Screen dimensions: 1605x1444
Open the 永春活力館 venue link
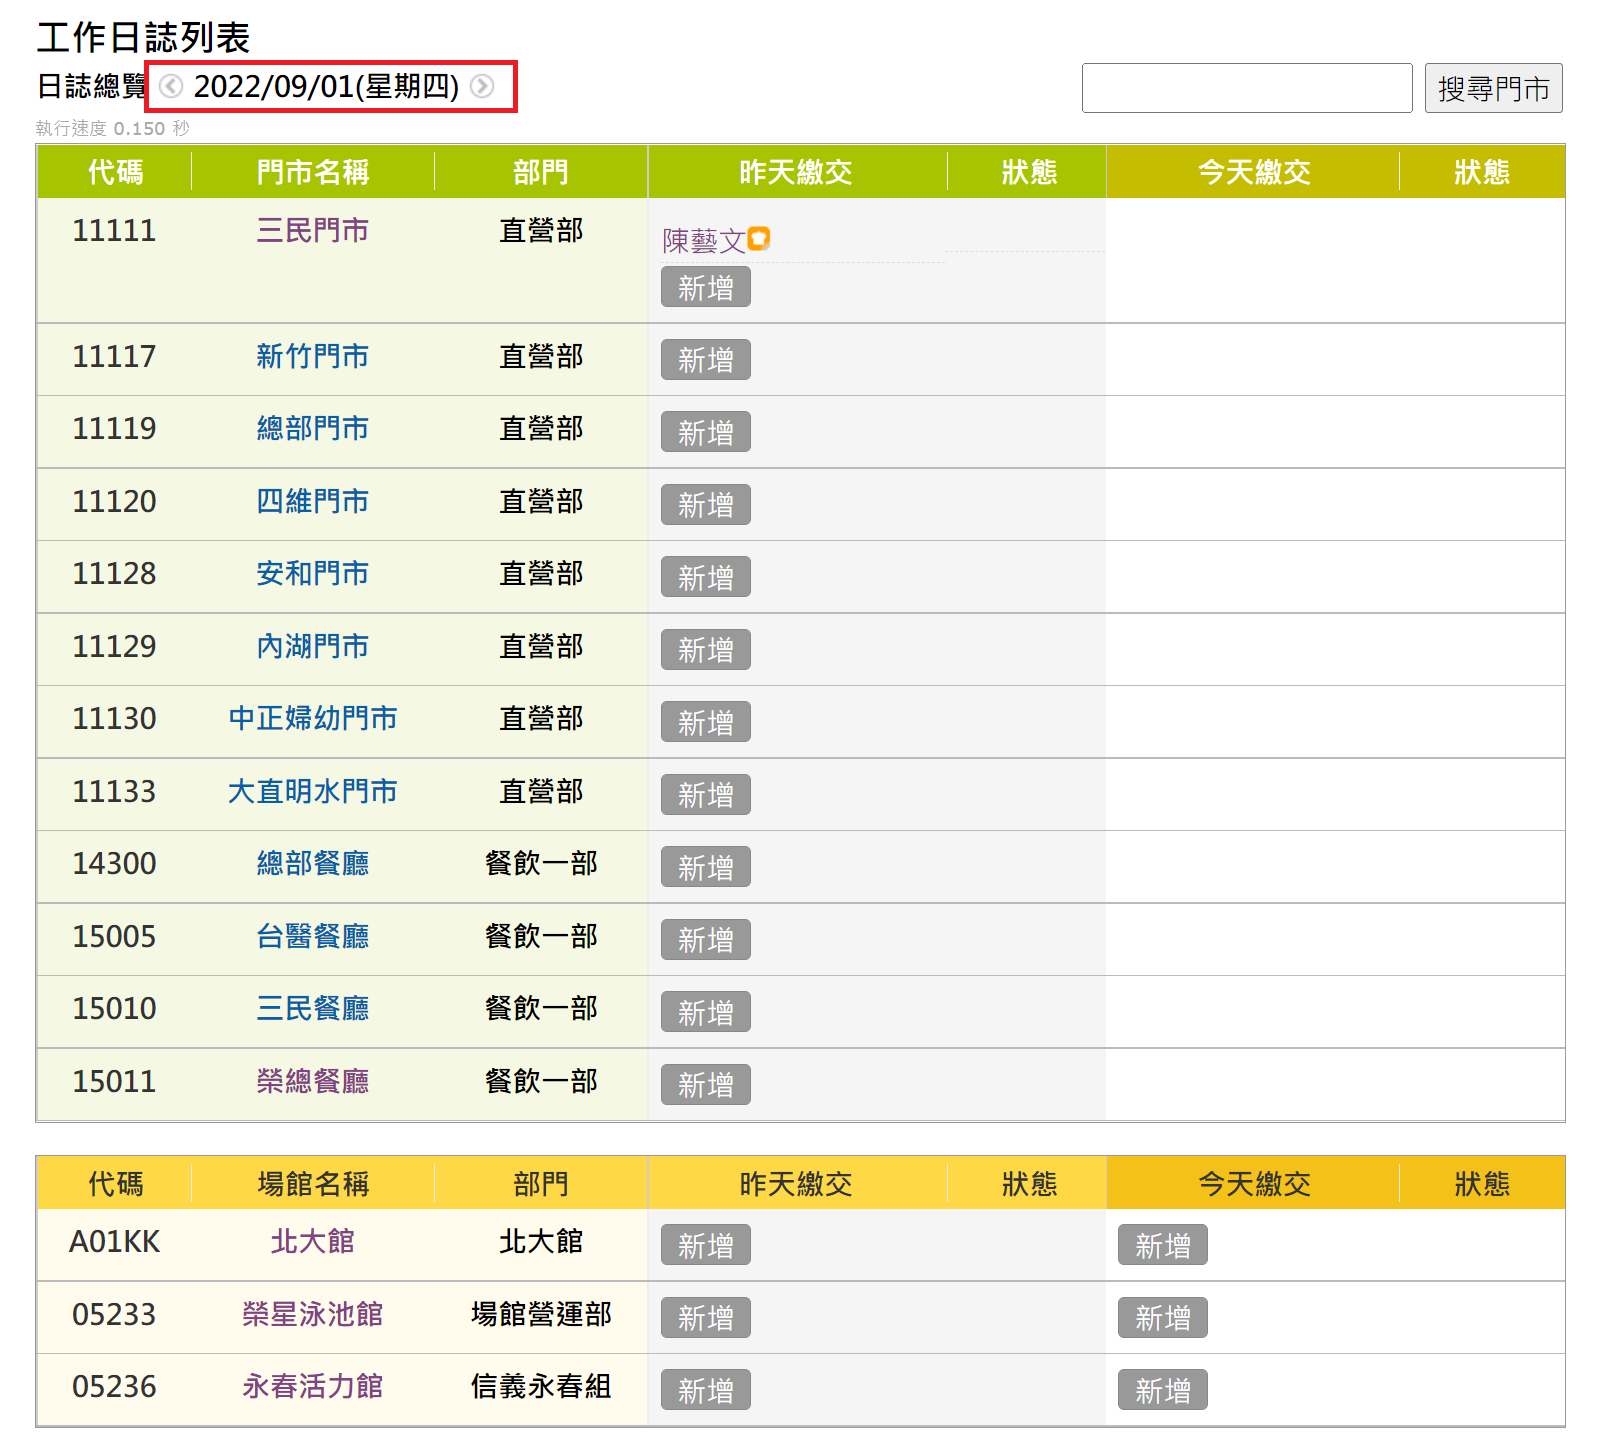pyautogui.click(x=312, y=1387)
